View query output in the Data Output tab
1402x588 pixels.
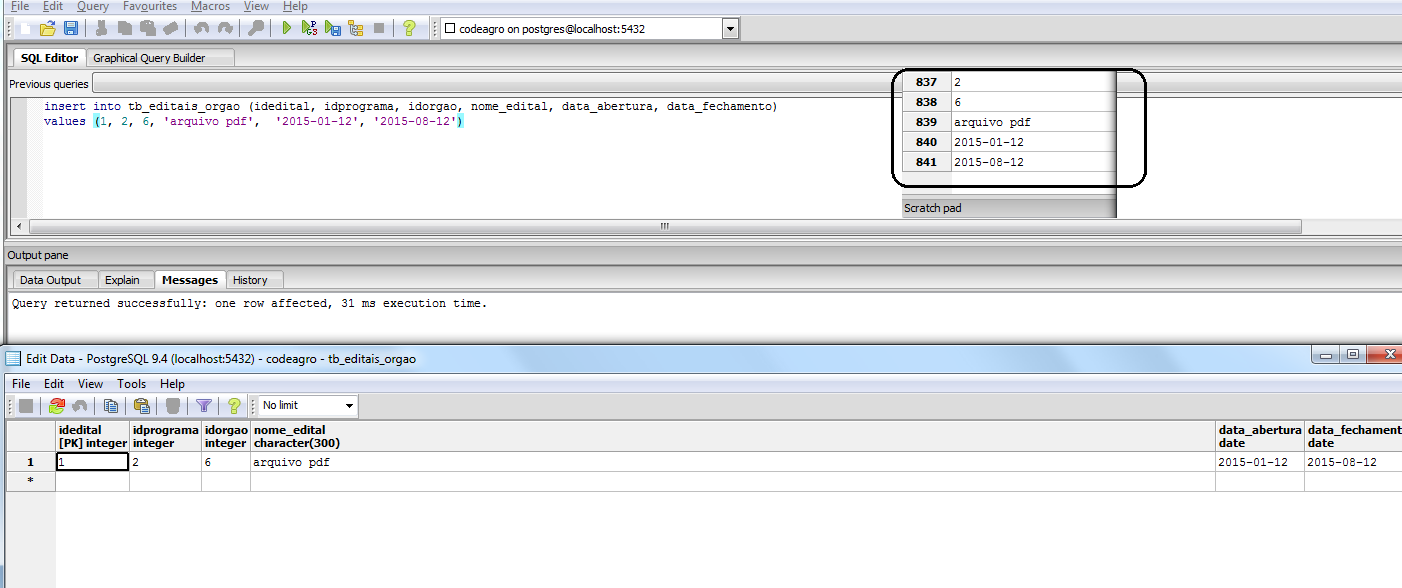pyautogui.click(x=54, y=280)
